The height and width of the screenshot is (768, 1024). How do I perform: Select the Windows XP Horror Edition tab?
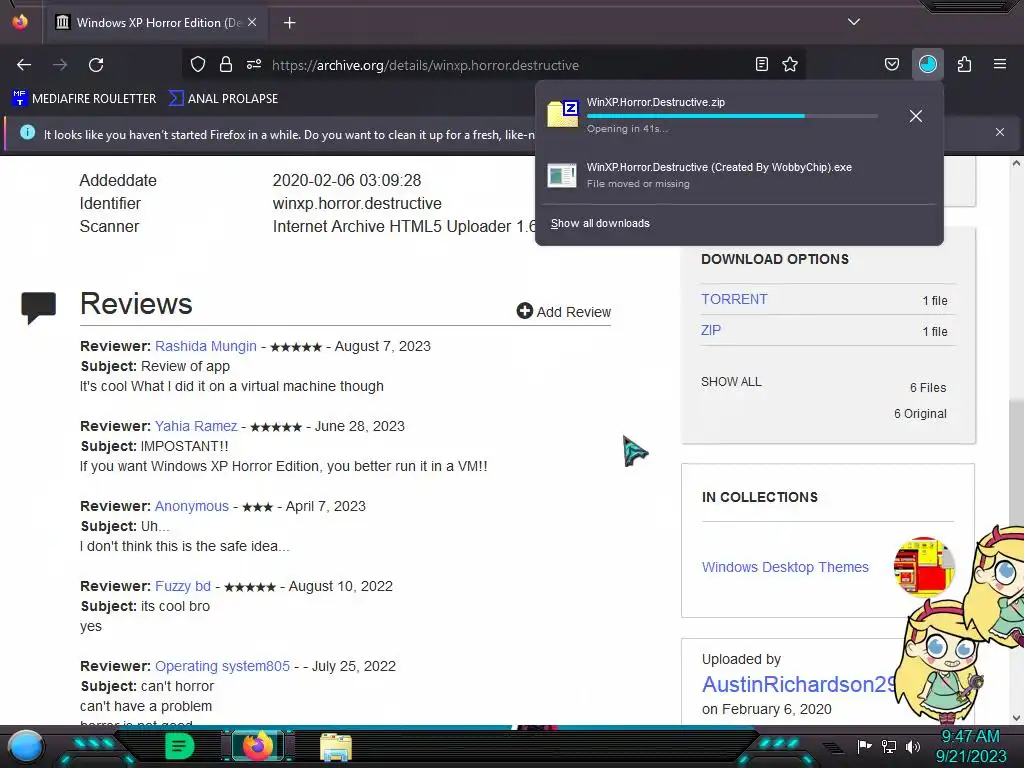pos(157,23)
